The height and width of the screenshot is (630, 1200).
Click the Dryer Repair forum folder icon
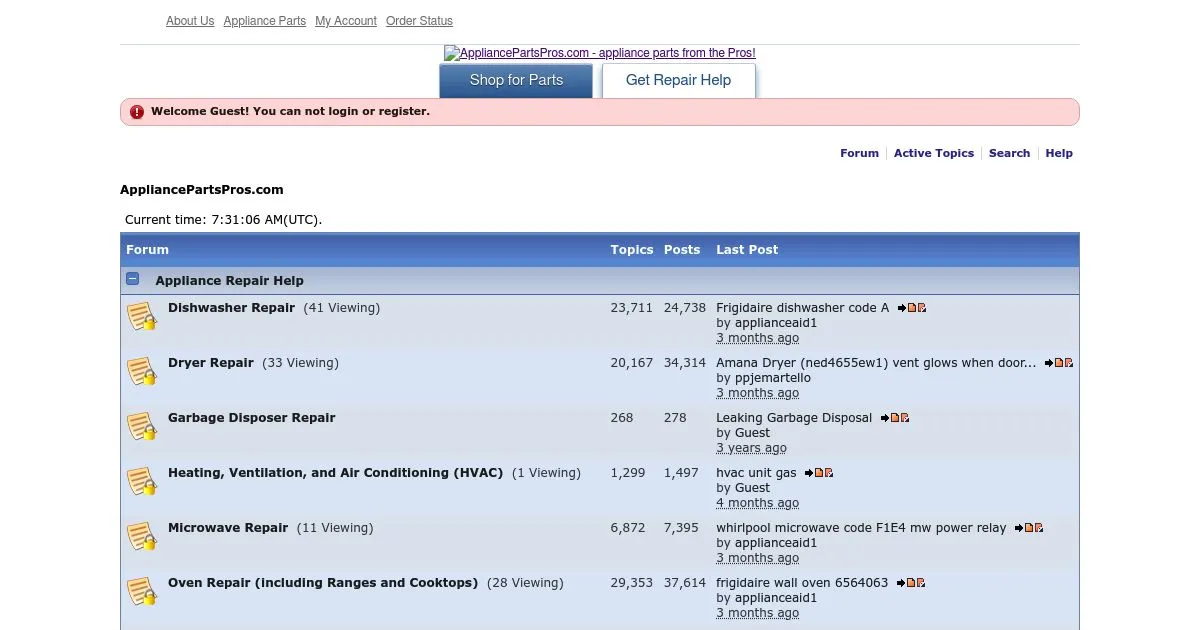click(x=142, y=371)
